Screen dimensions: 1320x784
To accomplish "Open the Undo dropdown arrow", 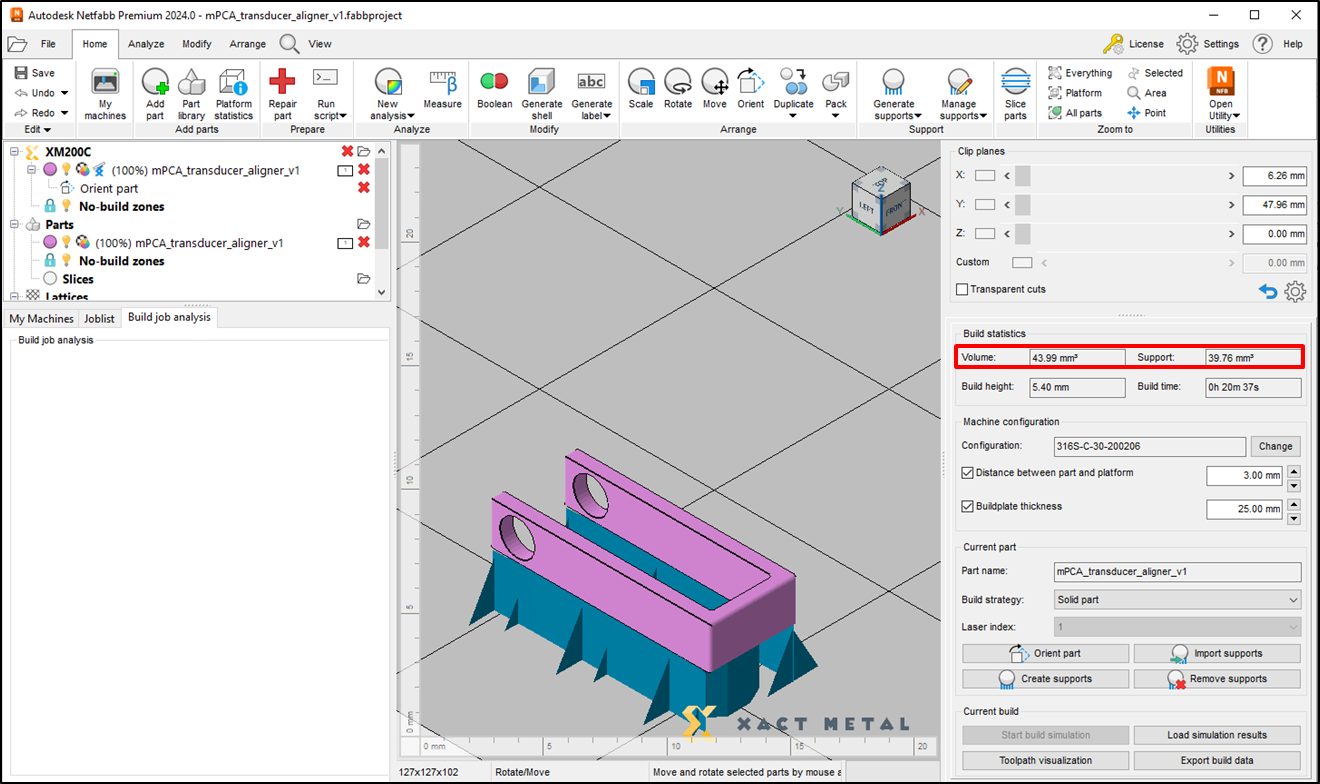I will point(65,93).
